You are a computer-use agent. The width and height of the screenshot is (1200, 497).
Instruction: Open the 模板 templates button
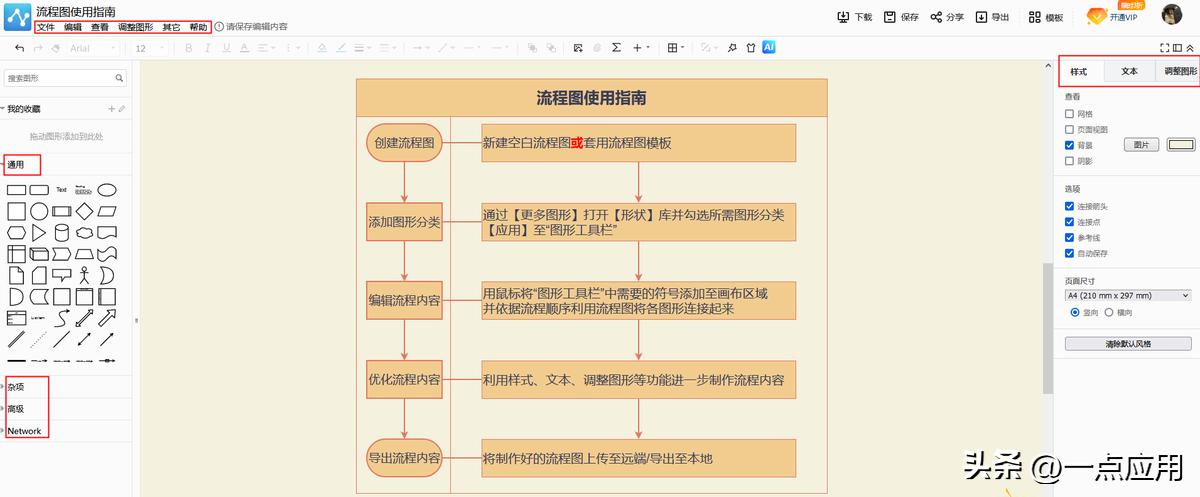(1046, 17)
